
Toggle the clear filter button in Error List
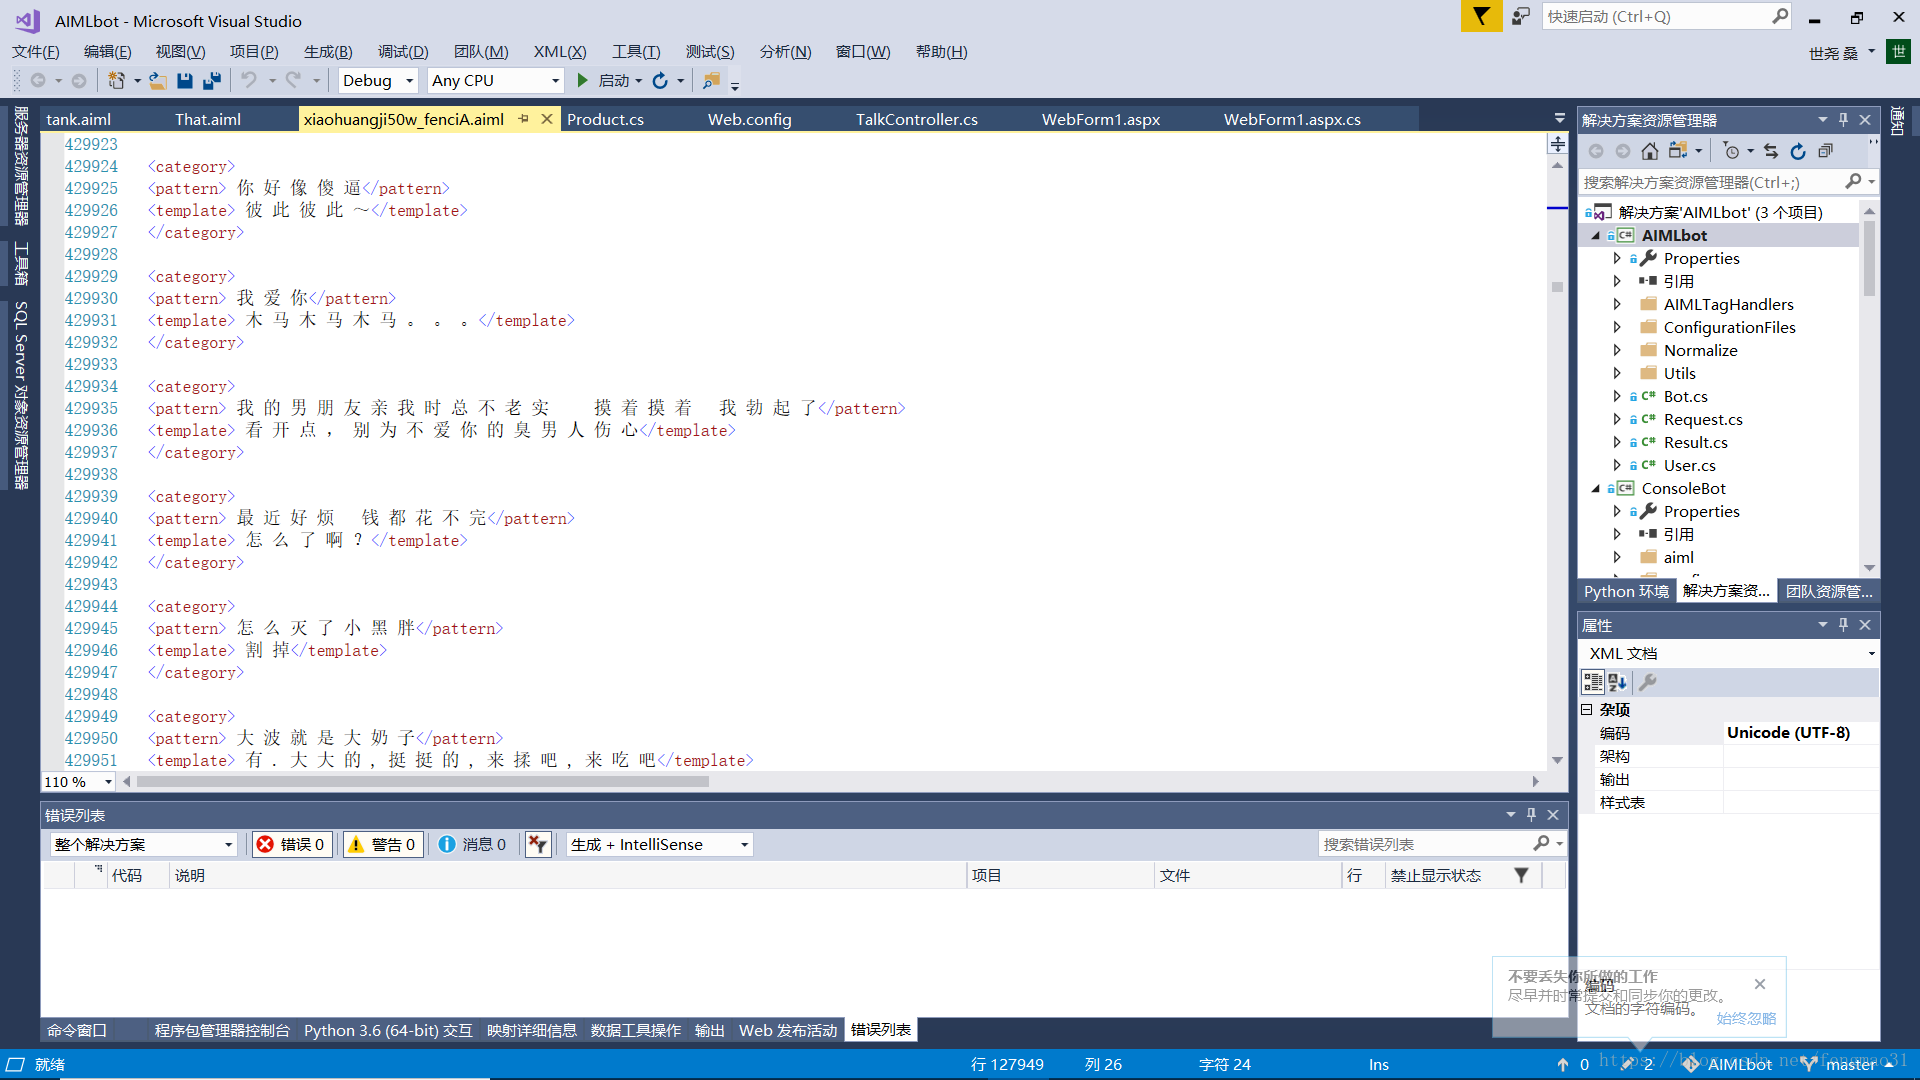pos(538,845)
